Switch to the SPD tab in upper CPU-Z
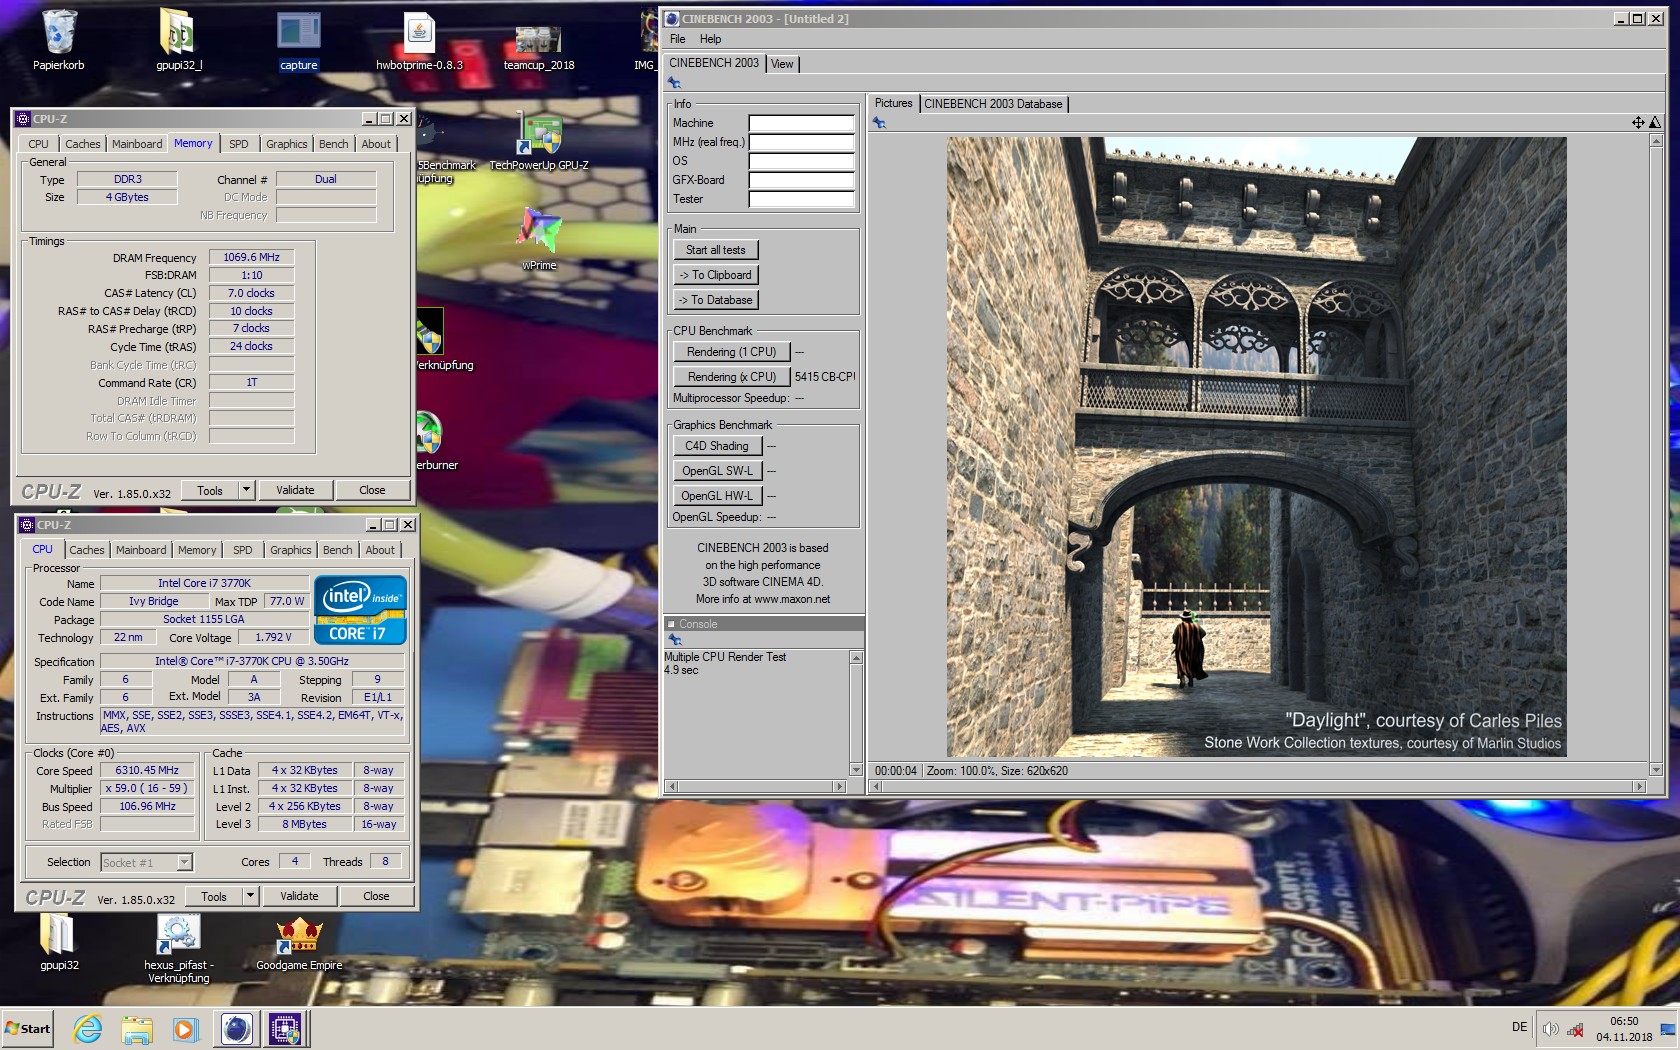 [238, 144]
